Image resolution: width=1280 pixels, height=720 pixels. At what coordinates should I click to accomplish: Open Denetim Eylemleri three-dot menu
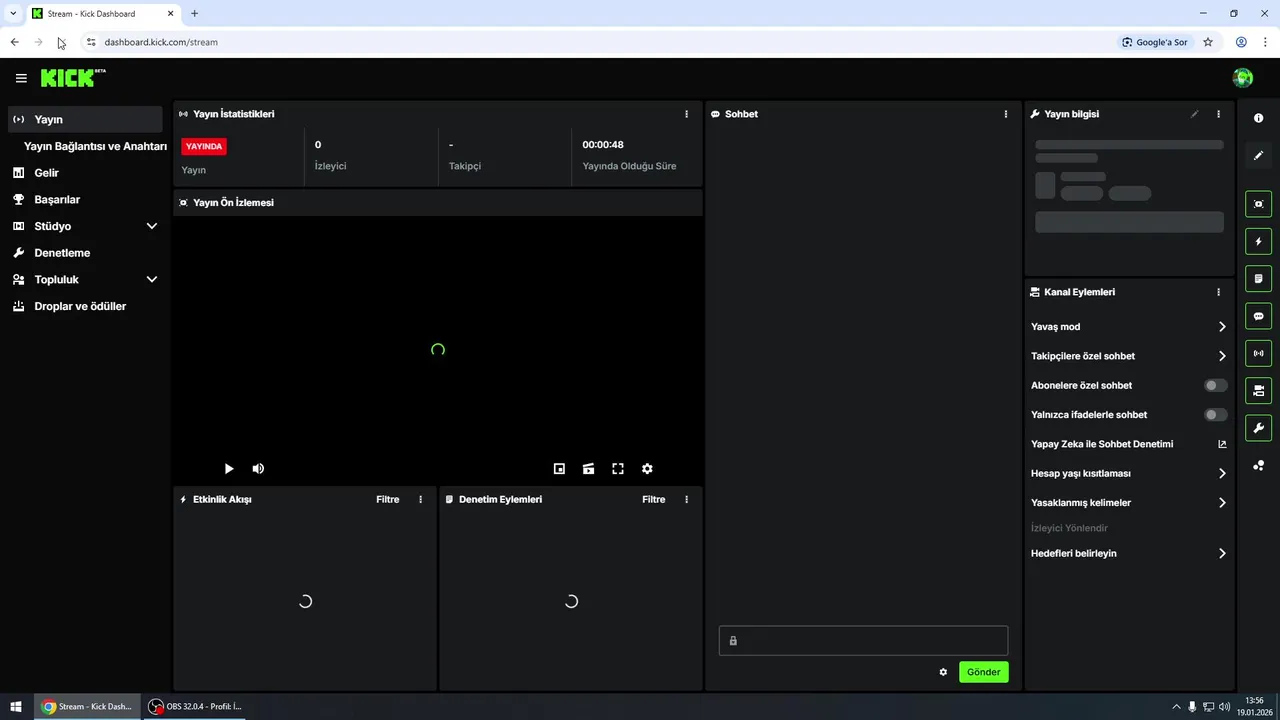coord(686,499)
